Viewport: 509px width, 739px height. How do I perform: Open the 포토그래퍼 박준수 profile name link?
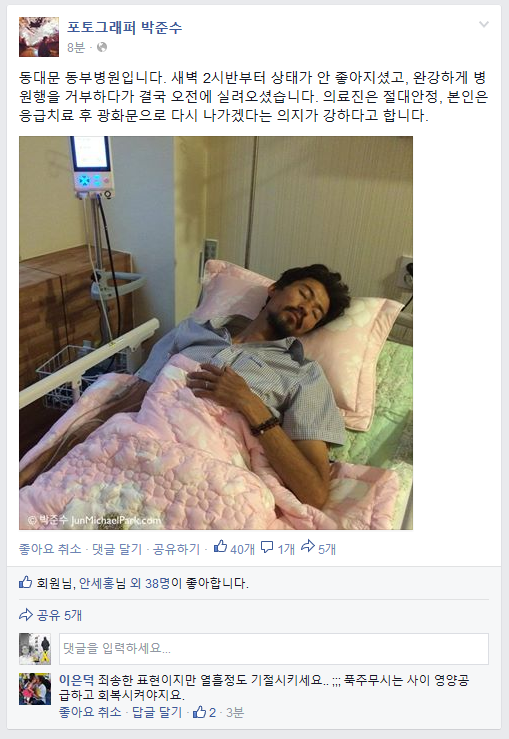124,27
